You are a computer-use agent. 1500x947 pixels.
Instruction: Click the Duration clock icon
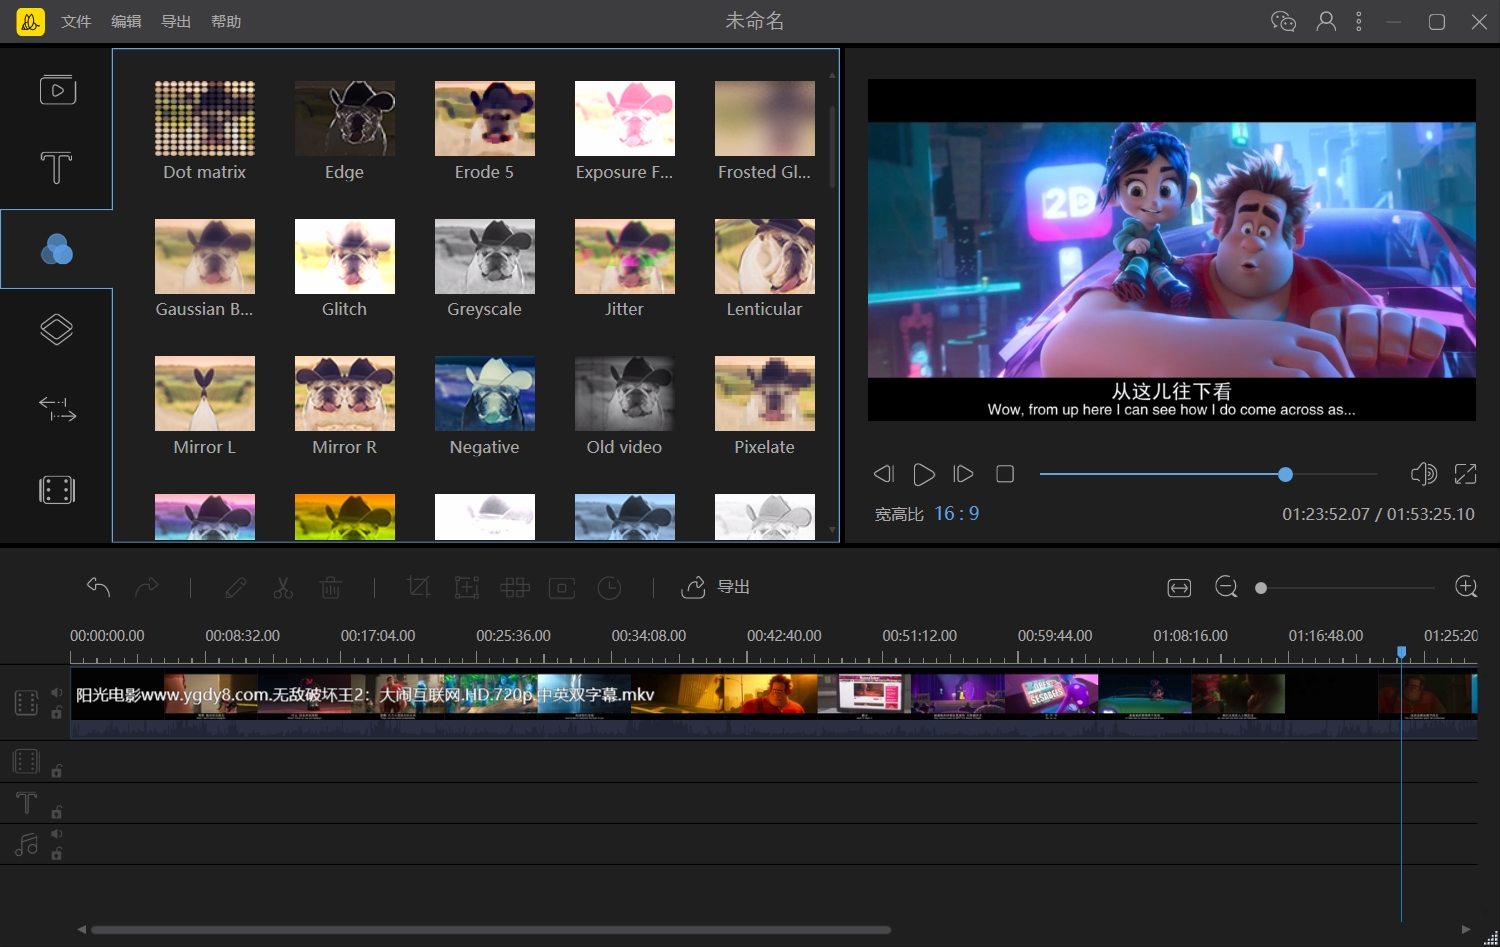pos(610,588)
